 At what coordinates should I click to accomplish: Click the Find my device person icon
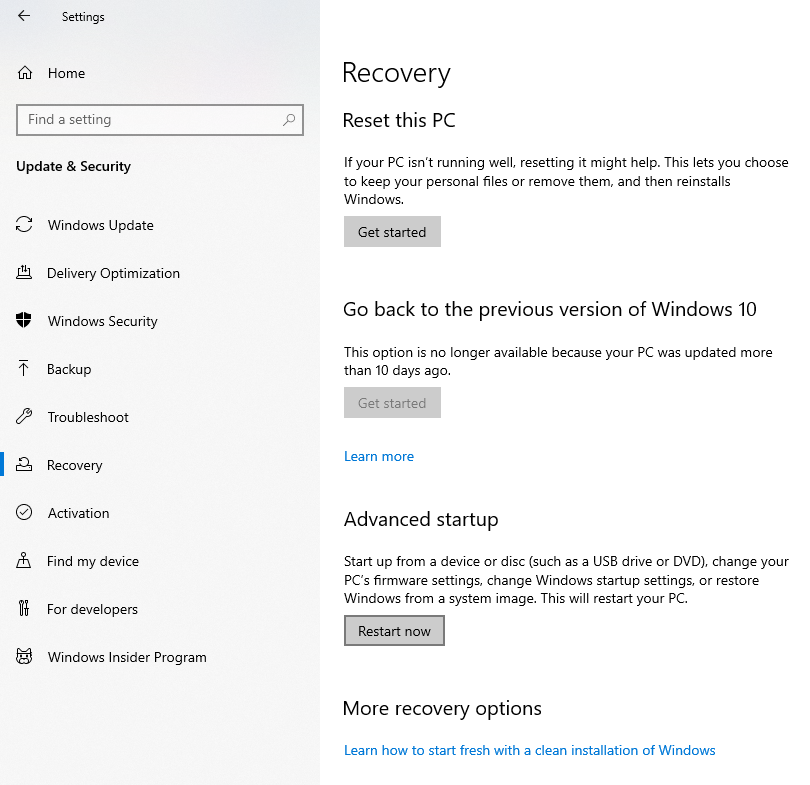point(24,560)
